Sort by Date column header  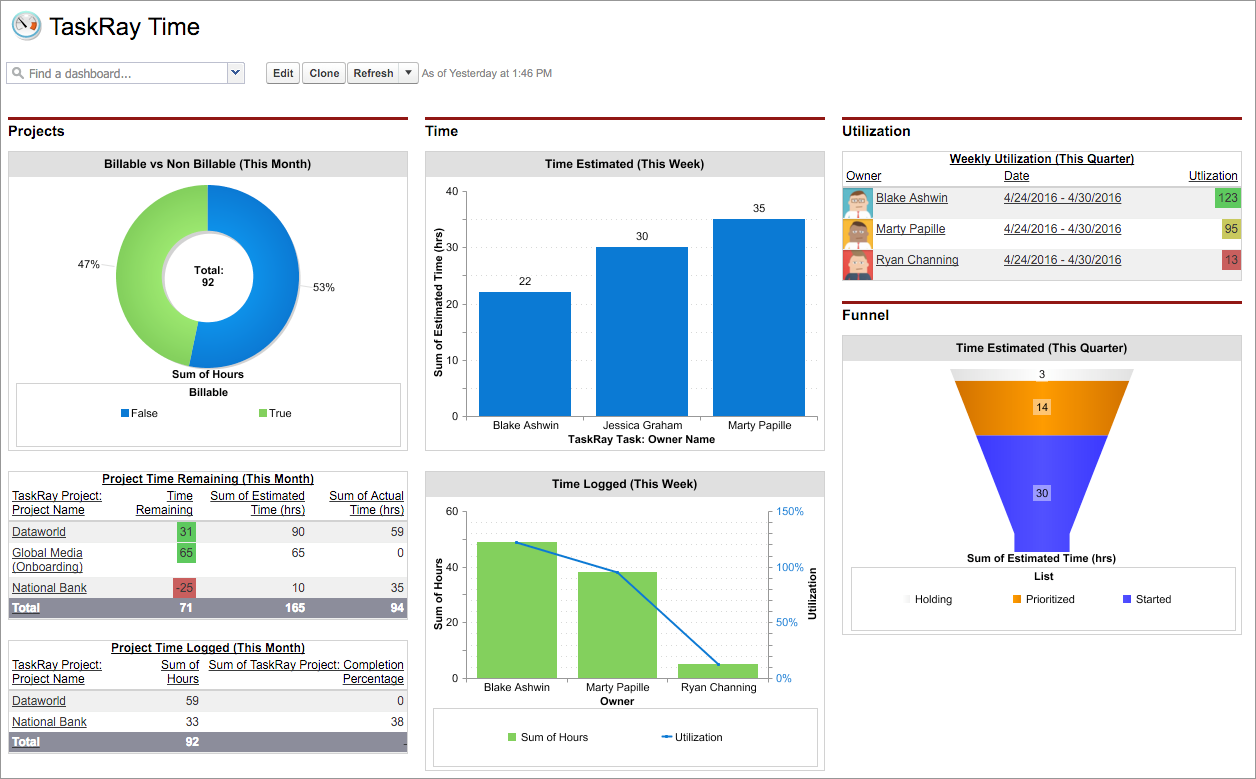(x=1016, y=176)
